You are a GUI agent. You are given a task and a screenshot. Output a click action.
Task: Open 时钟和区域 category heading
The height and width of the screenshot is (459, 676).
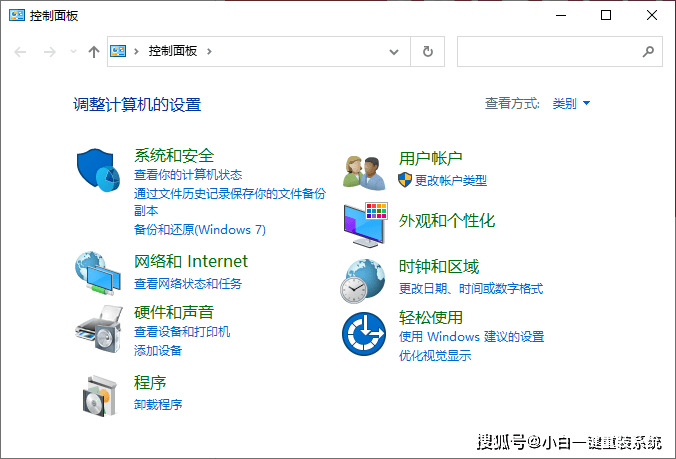[438, 267]
